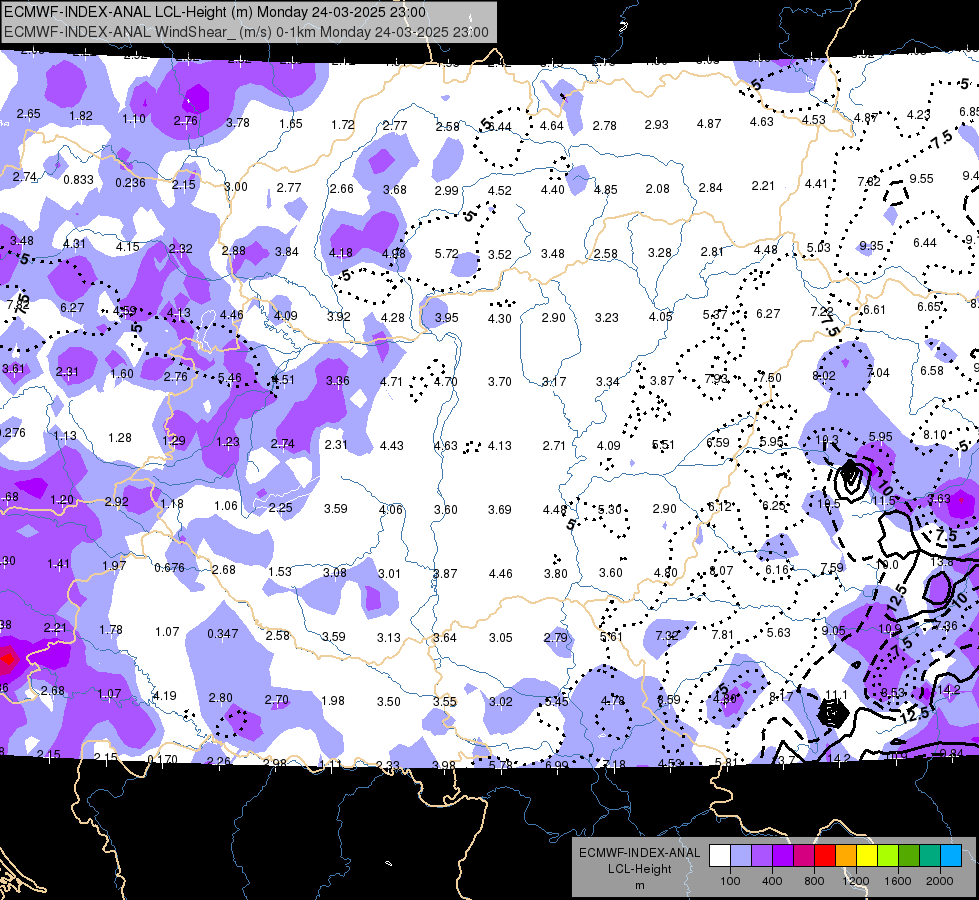Click the wind shear value '10.3'

tap(827, 440)
